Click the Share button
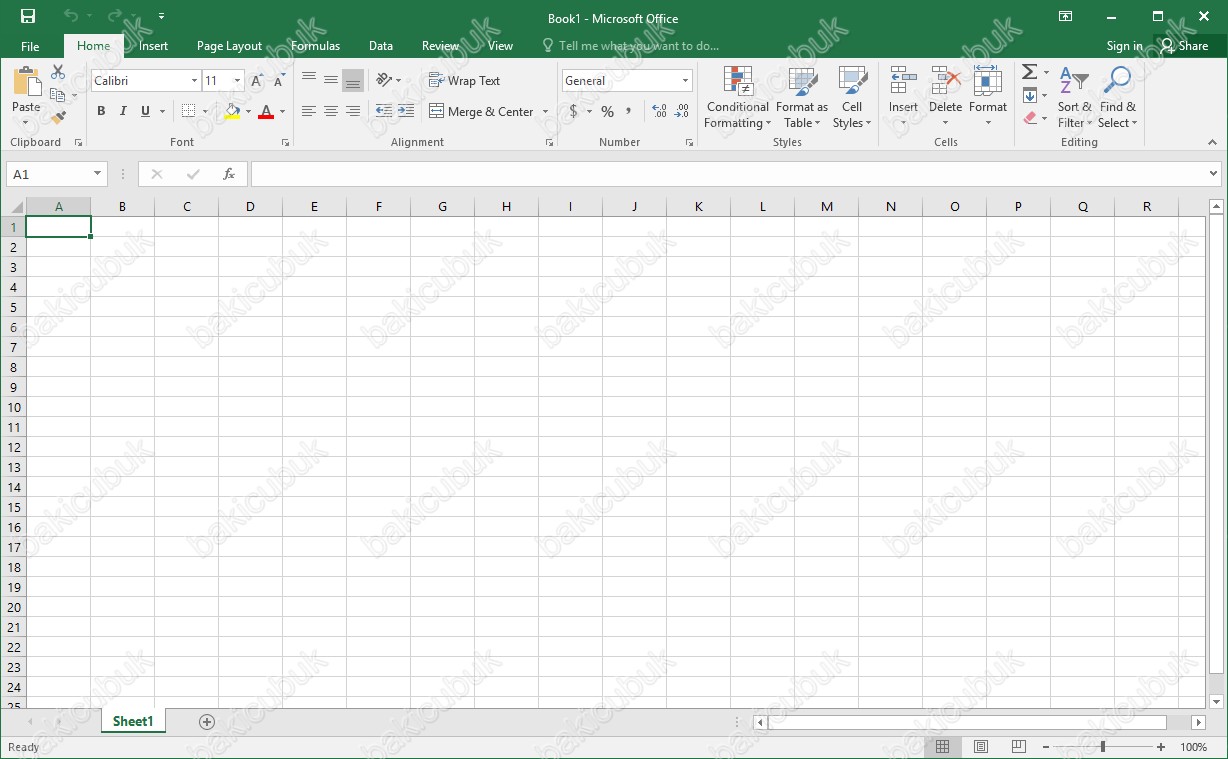 tap(1184, 46)
